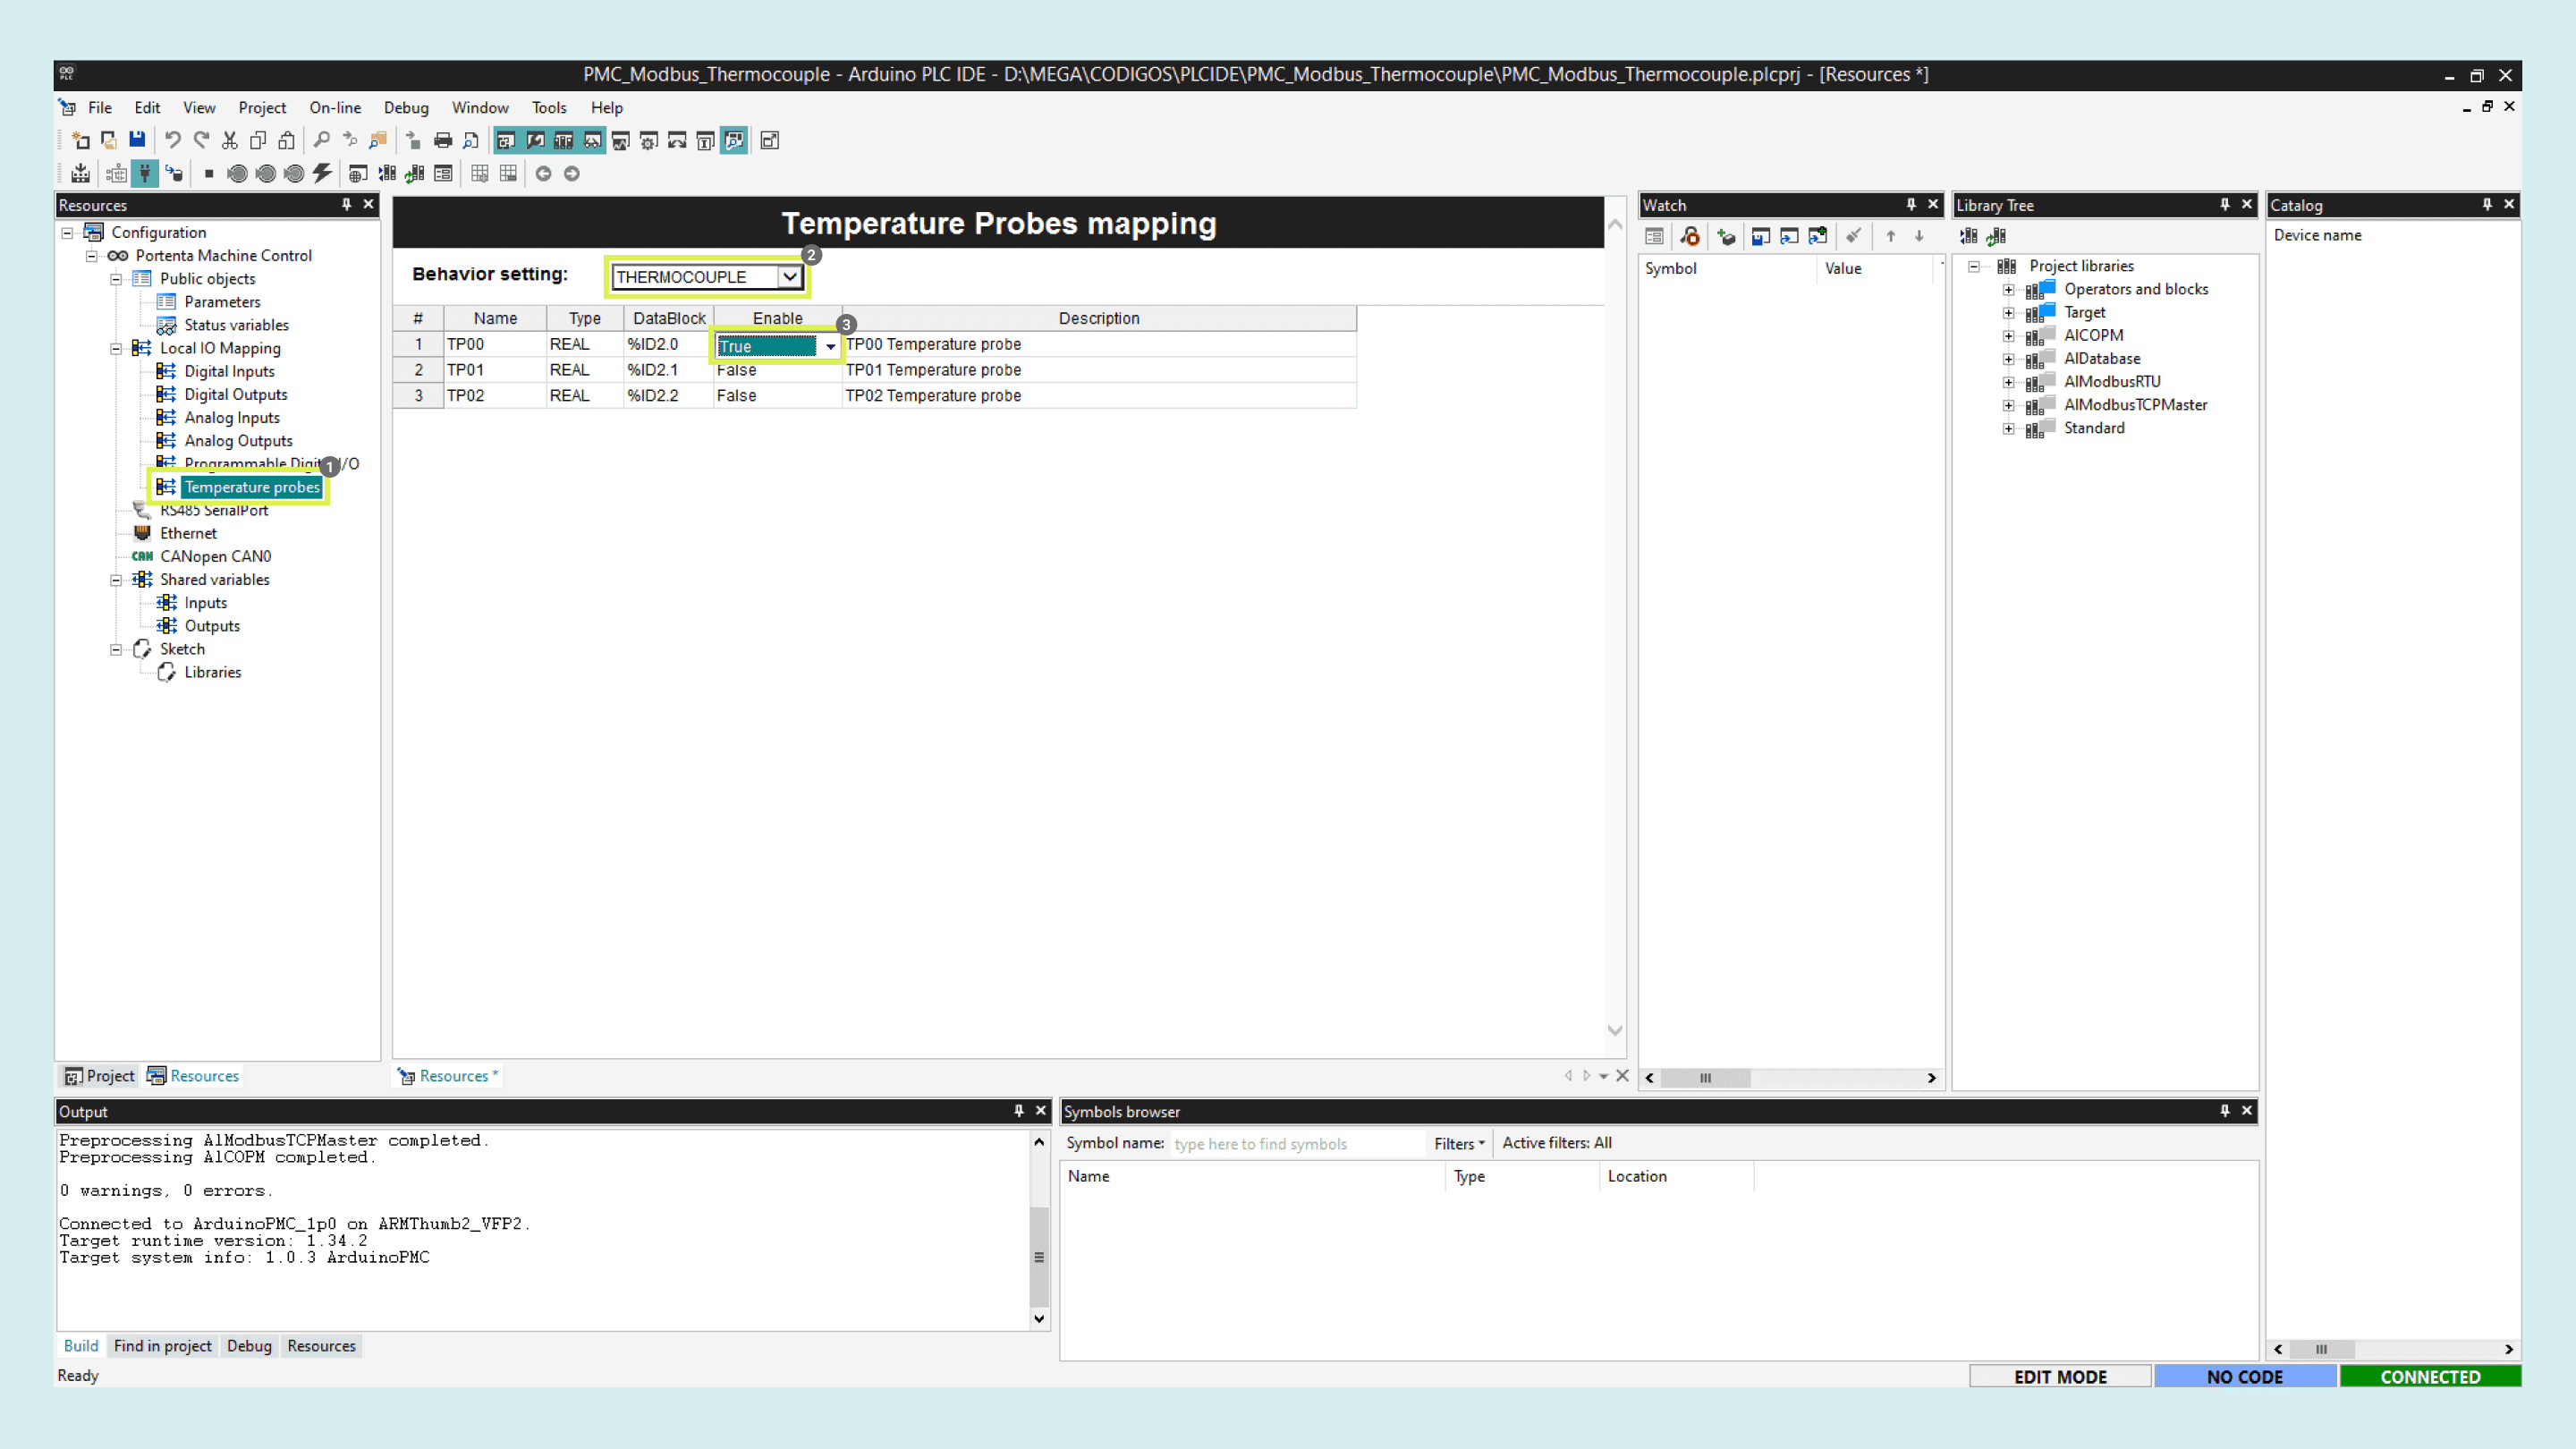Click the Undo arrow in toolbar
The height and width of the screenshot is (1449, 2576).
(x=172, y=140)
